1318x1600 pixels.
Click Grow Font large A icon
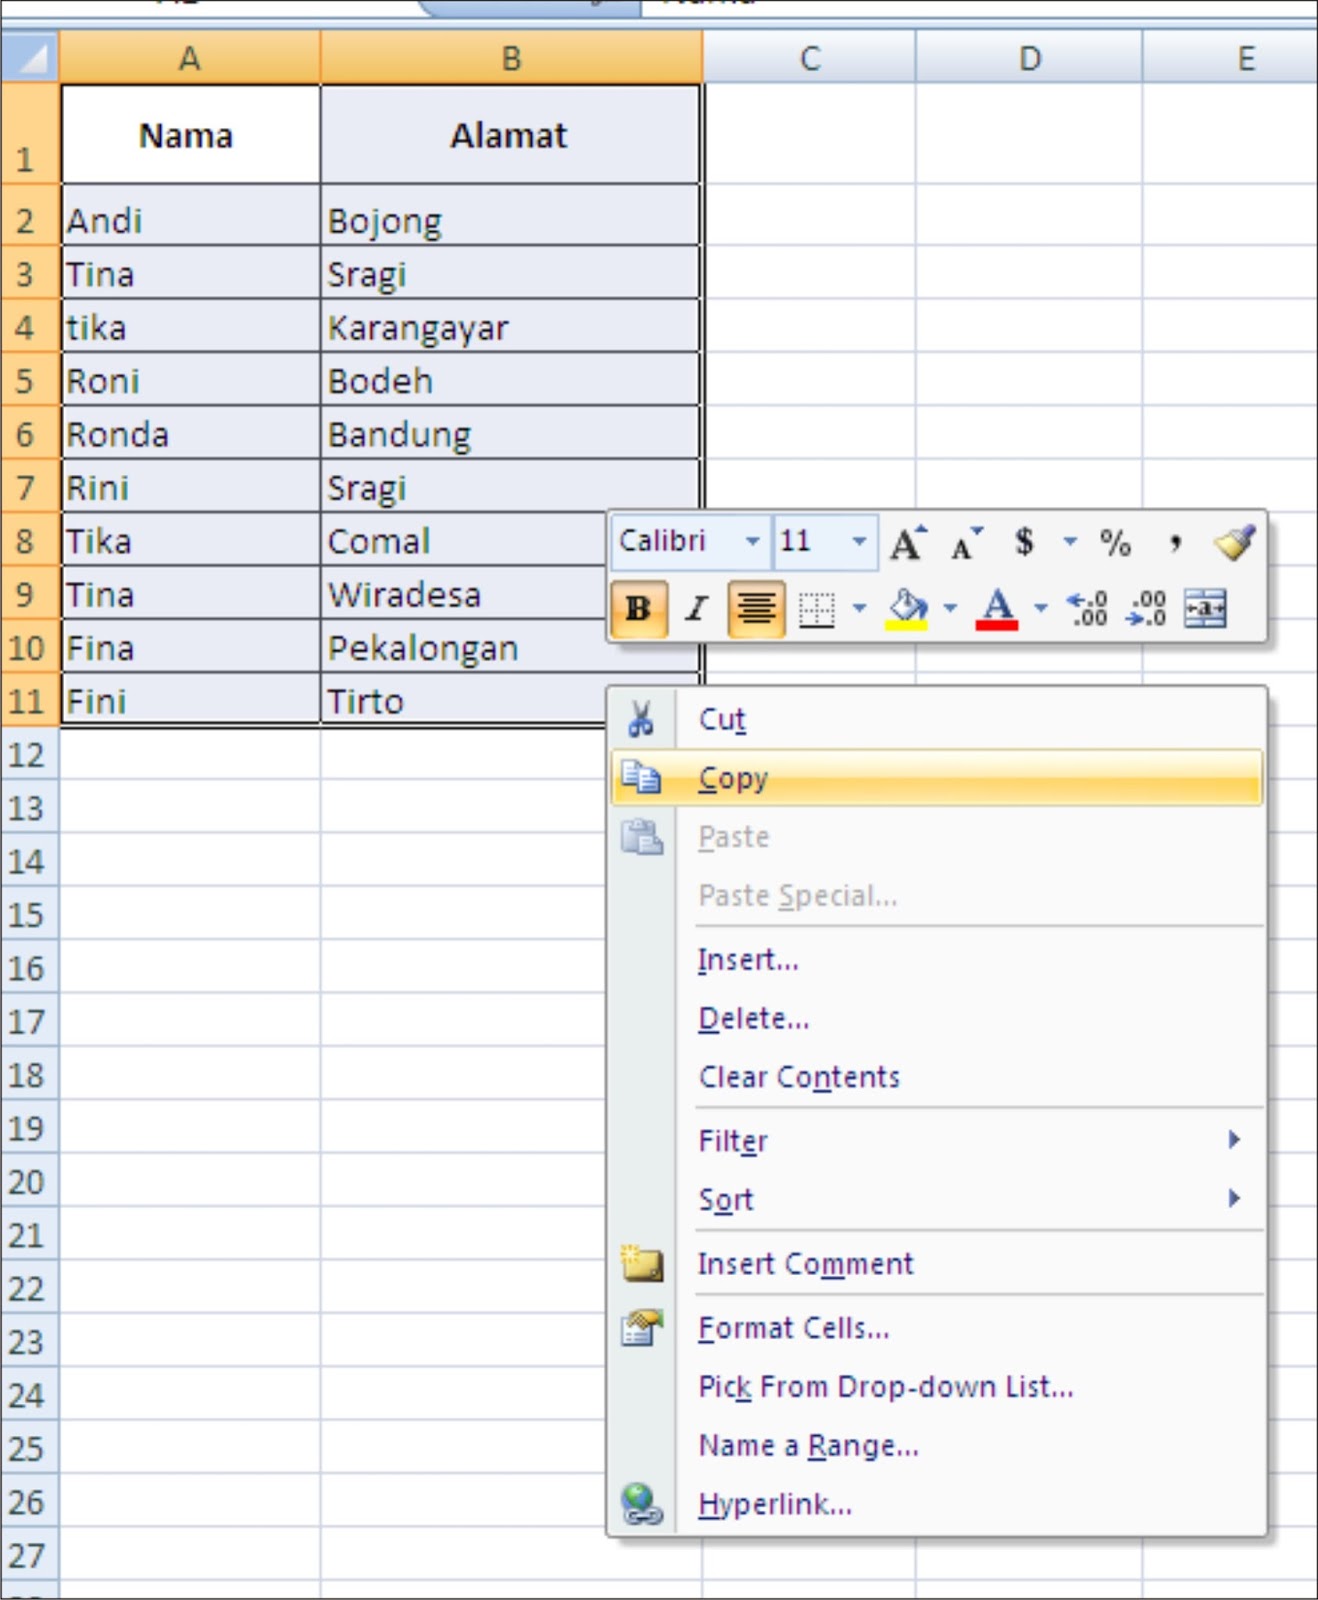point(908,543)
